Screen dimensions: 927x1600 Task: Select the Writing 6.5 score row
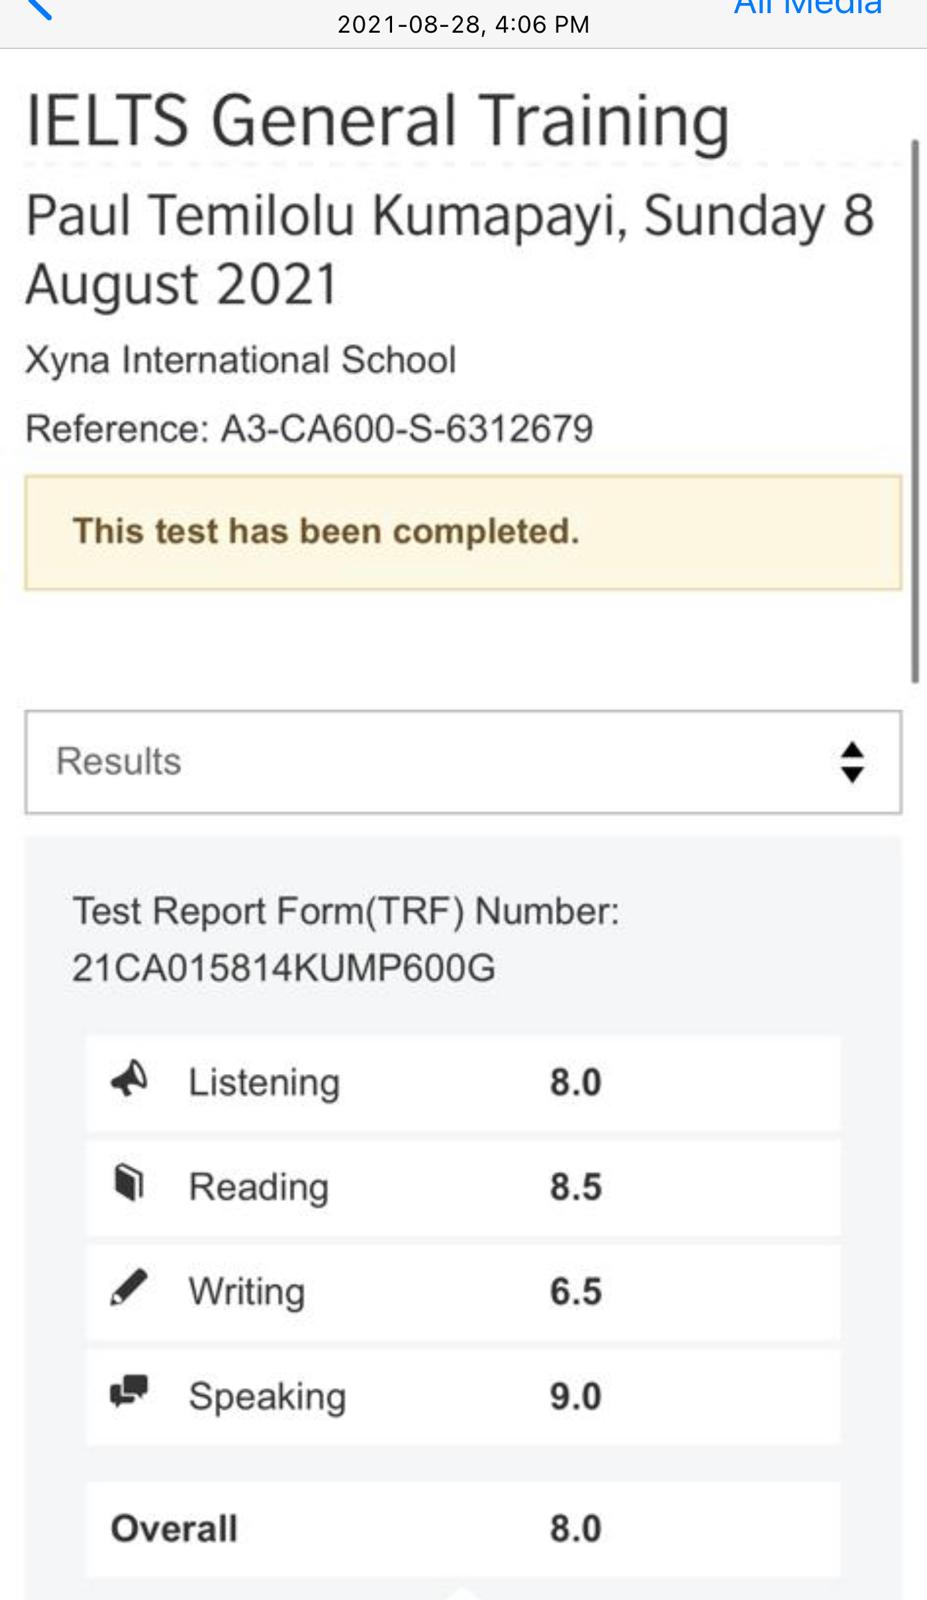pos(463,1291)
